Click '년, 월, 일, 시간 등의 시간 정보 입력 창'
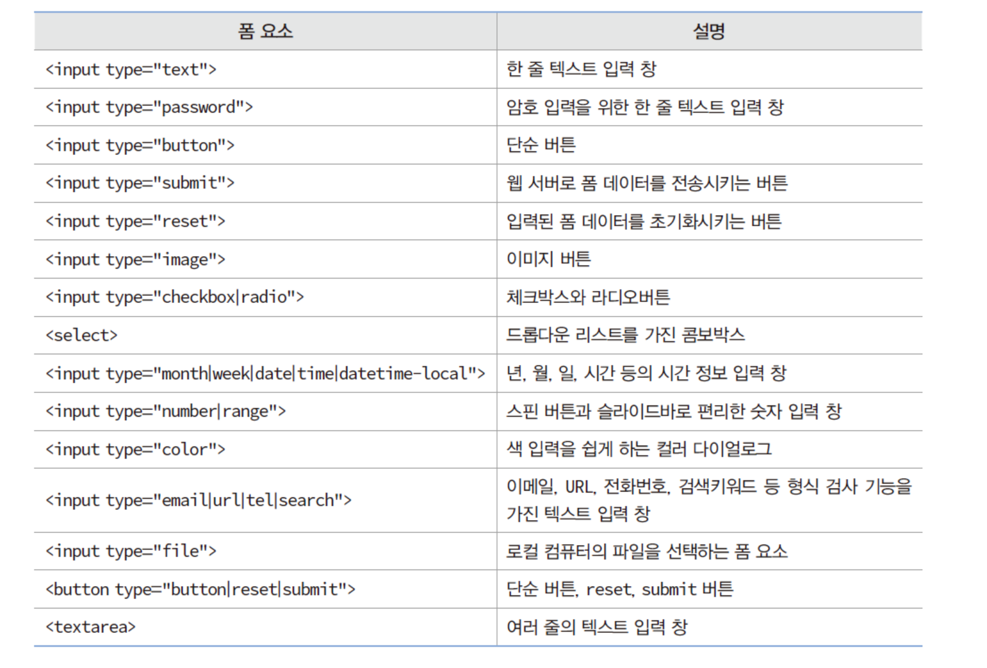 [x=646, y=373]
